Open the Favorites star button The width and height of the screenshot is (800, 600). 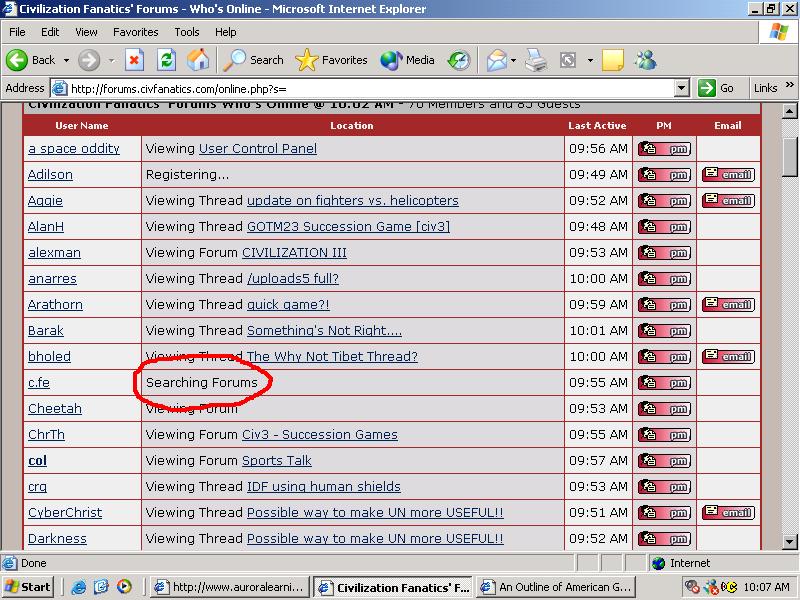point(331,60)
